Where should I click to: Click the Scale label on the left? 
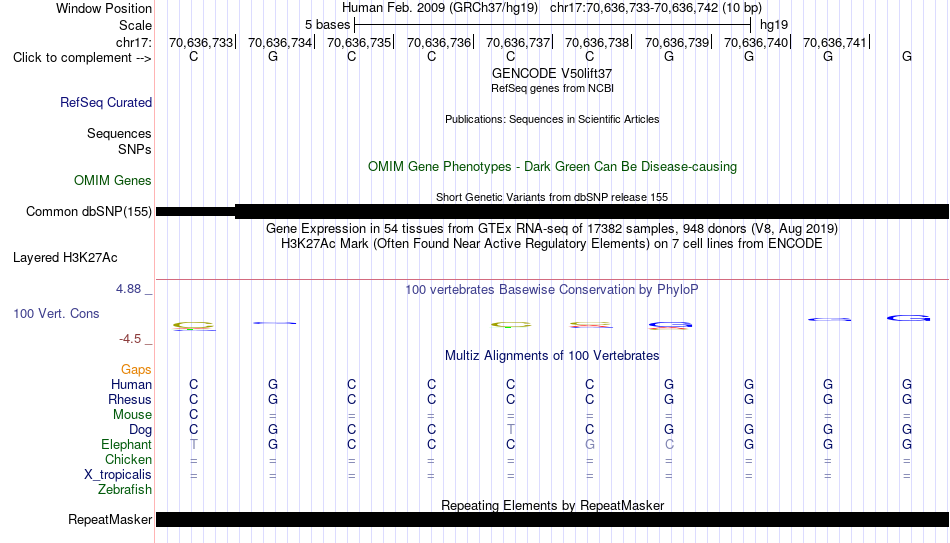point(136,25)
